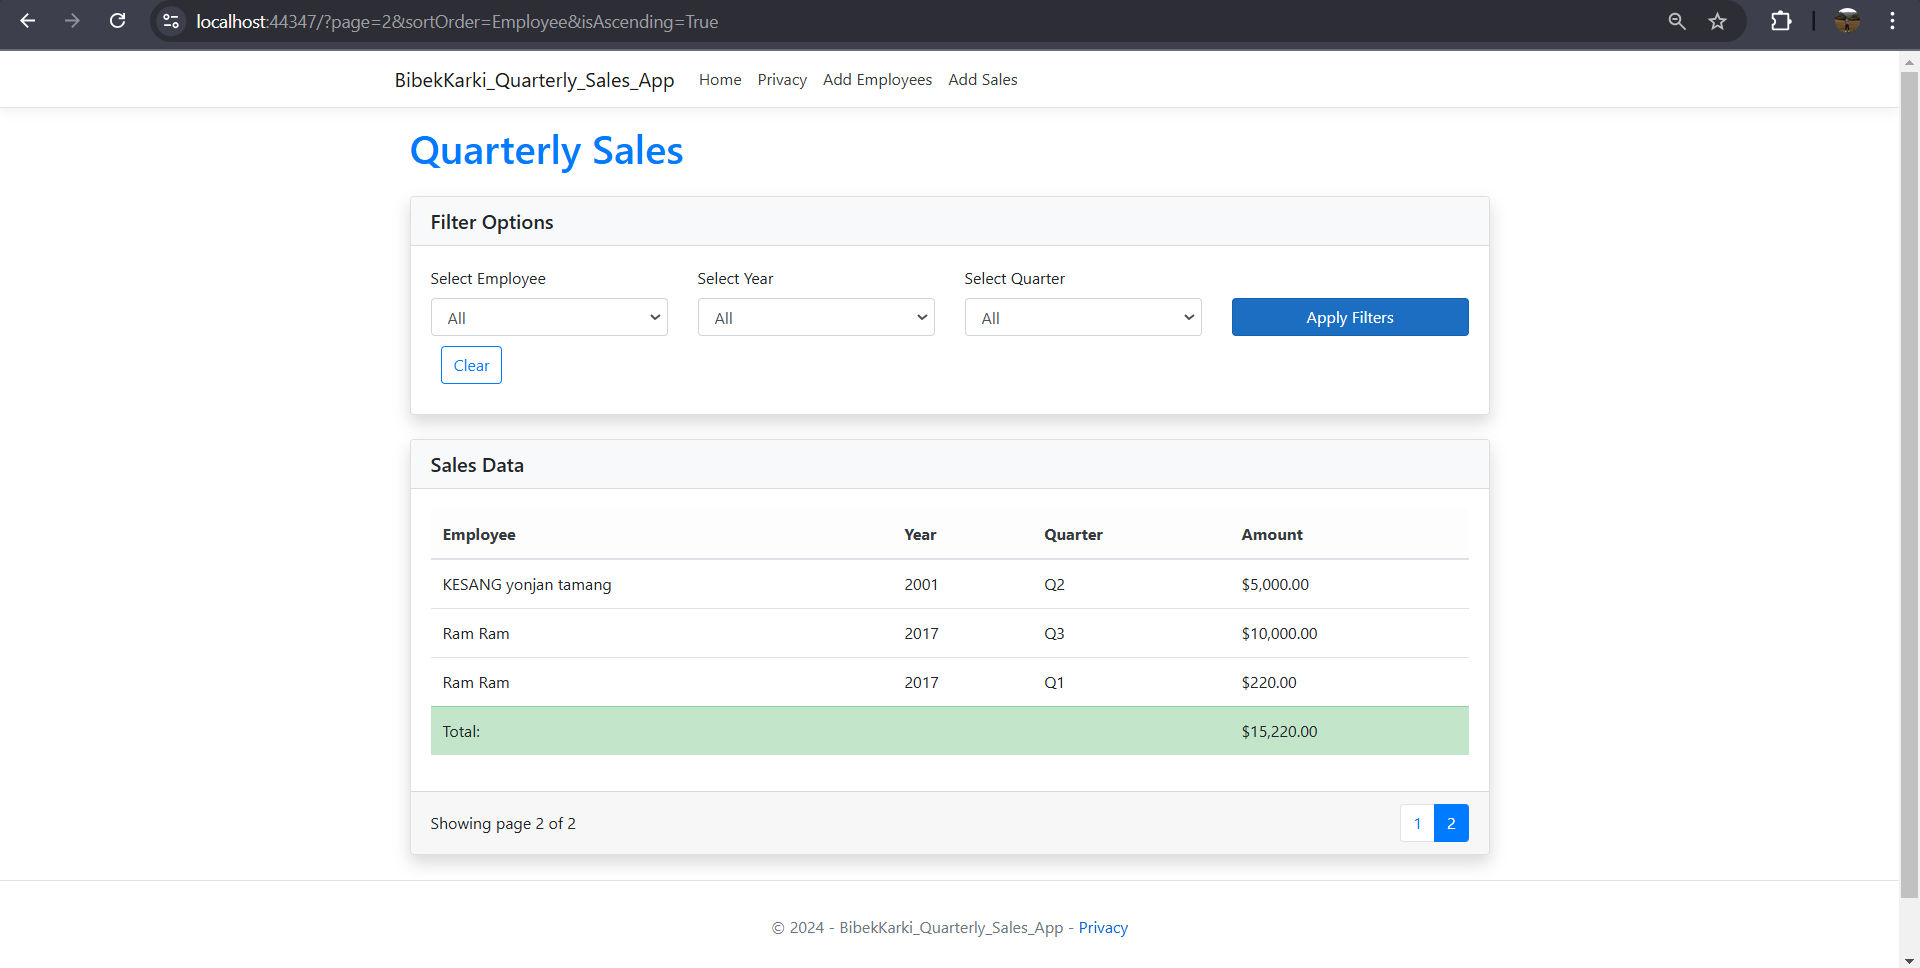Click the address bar URL
Image resolution: width=1920 pixels, height=968 pixels.
click(457, 21)
